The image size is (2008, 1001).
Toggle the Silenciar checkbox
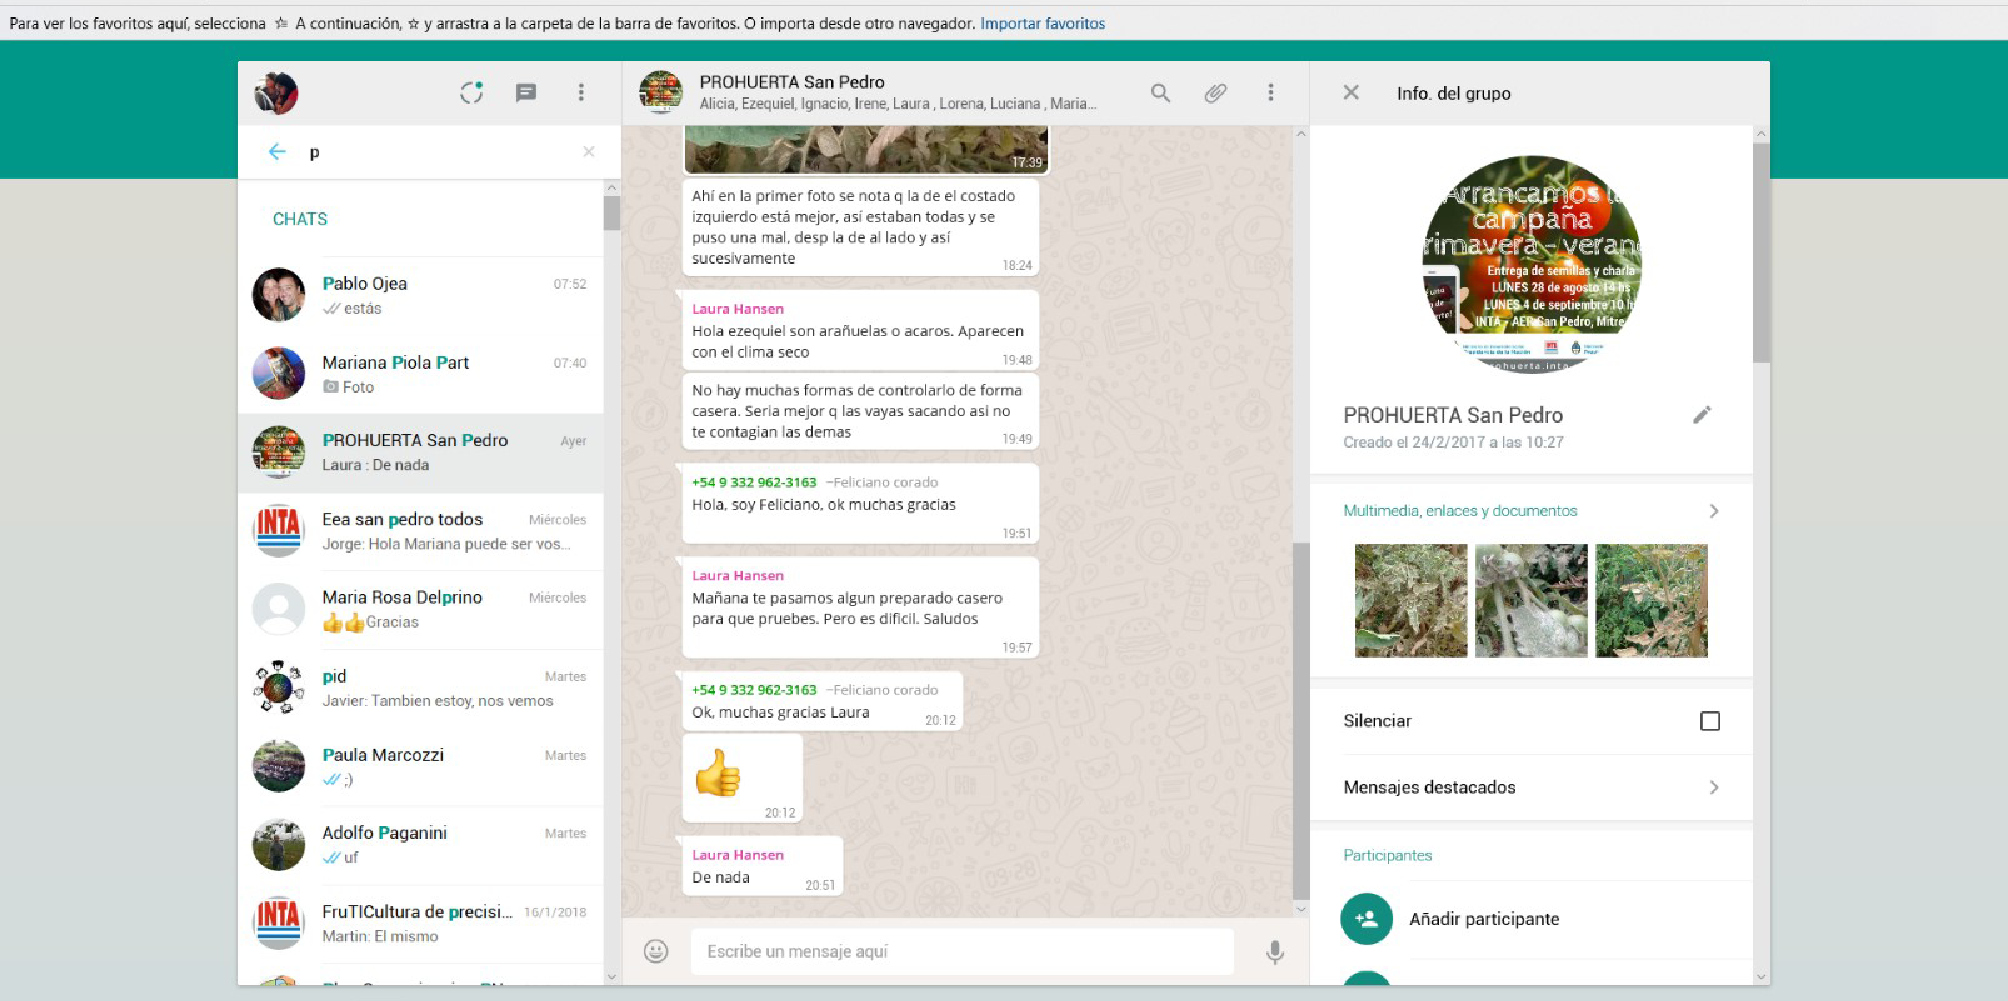click(1709, 721)
